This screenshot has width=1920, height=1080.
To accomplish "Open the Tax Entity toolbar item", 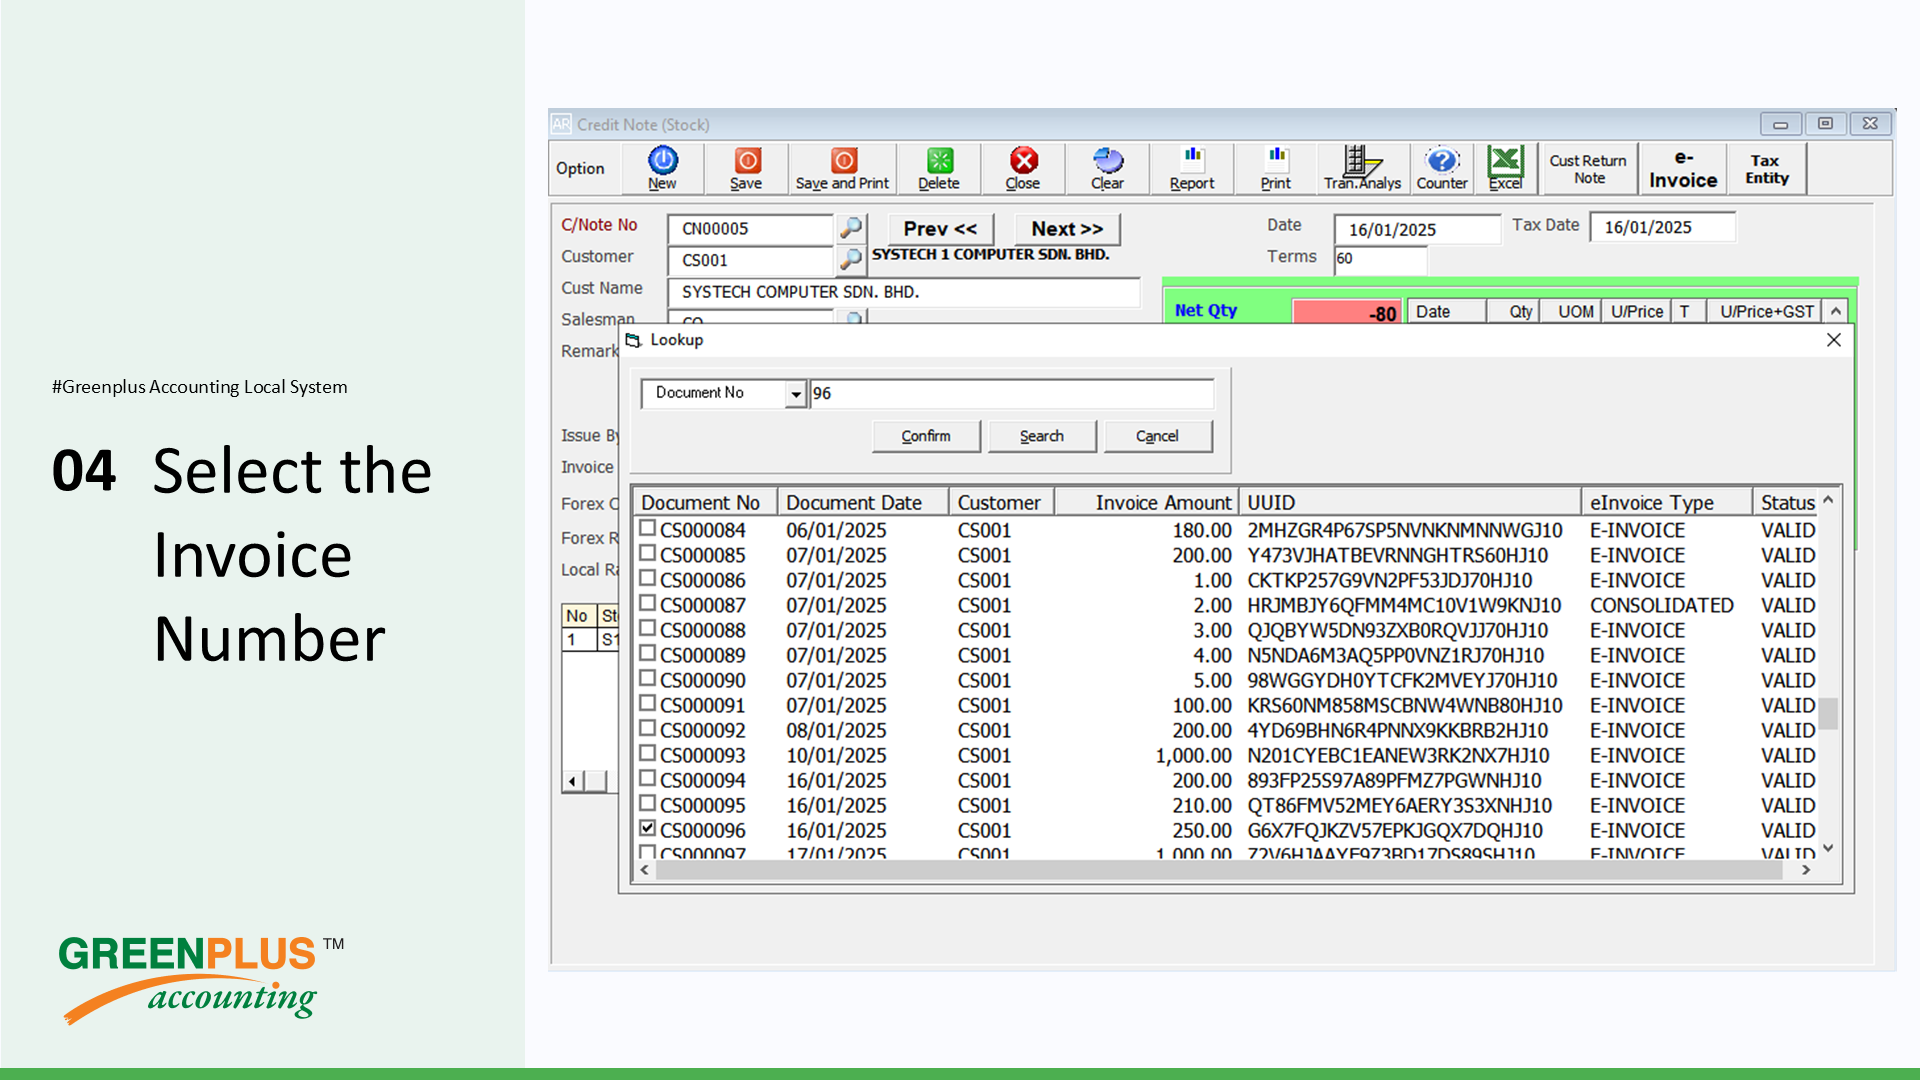I will (1767, 168).
